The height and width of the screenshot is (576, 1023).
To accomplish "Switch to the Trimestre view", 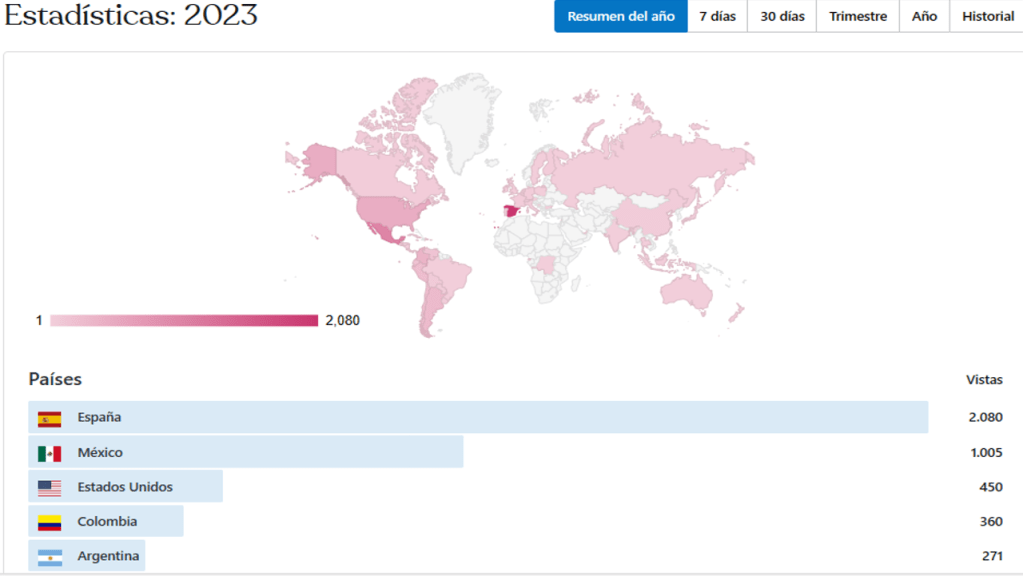I will coord(857,16).
